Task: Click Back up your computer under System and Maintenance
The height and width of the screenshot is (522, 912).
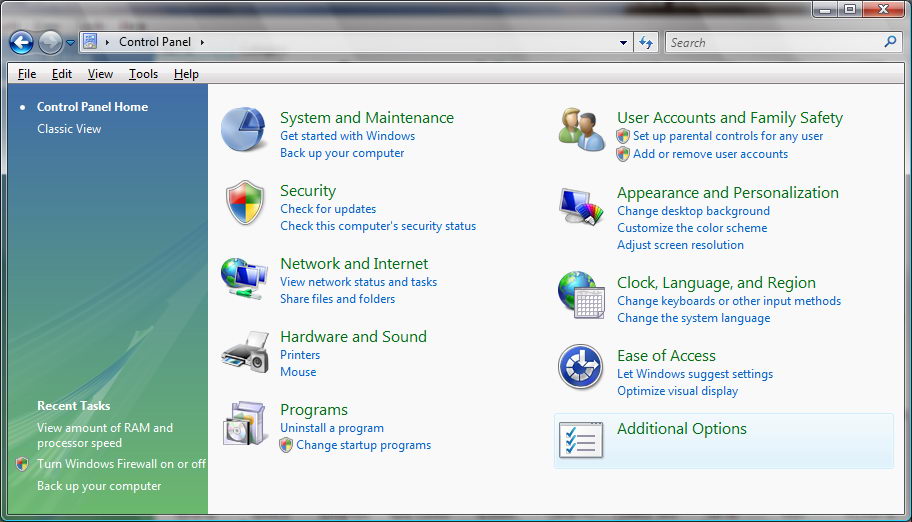Action: point(342,153)
